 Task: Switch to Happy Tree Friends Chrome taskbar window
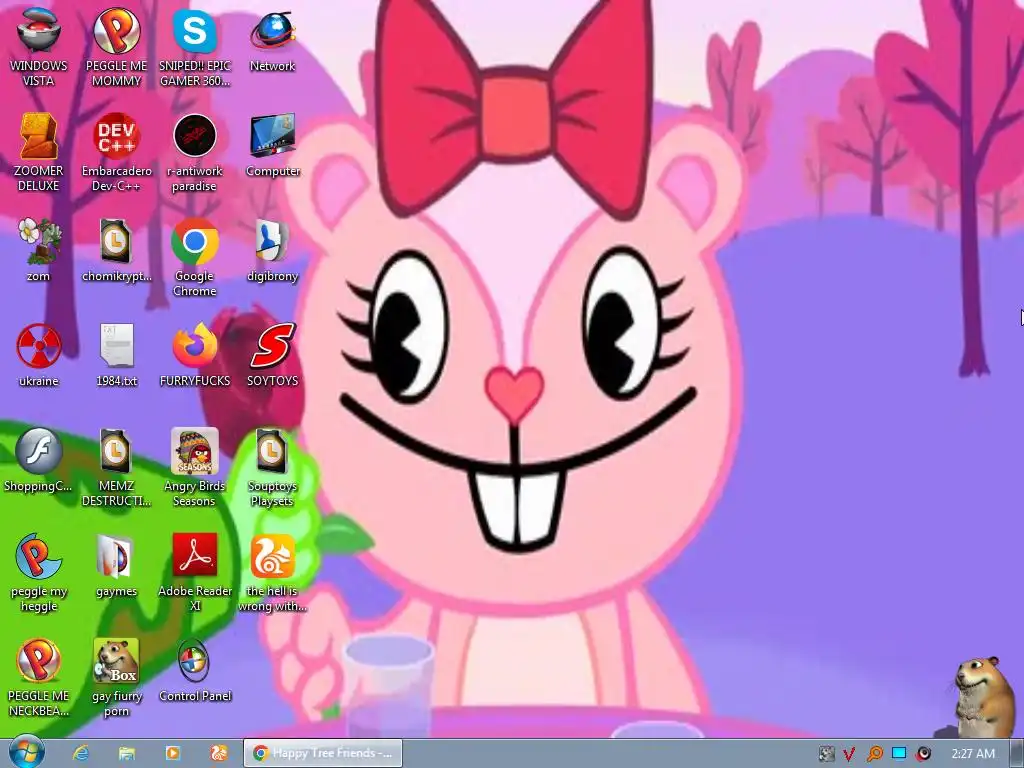tap(323, 753)
